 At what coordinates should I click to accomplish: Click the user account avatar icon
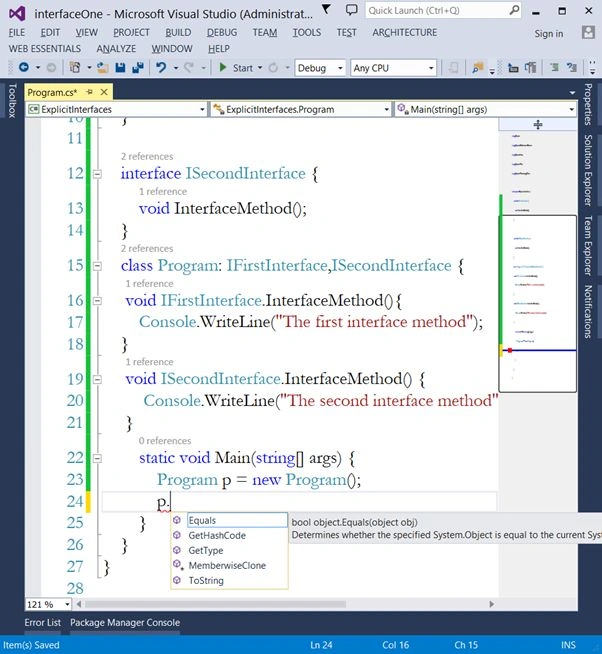tap(588, 33)
